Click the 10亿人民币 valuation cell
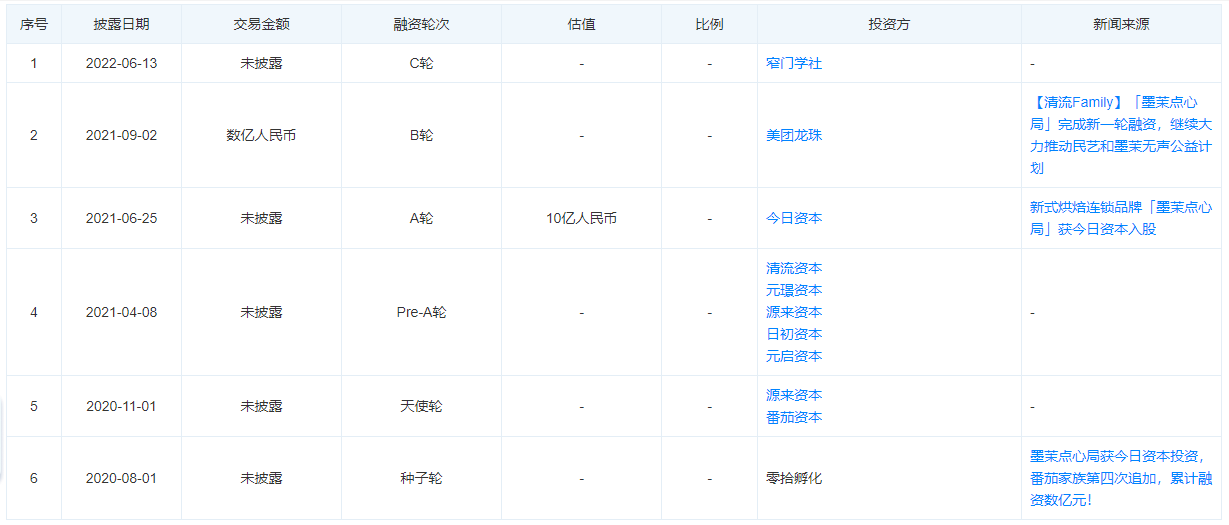Screen dimensions: 1229x525 [581, 218]
